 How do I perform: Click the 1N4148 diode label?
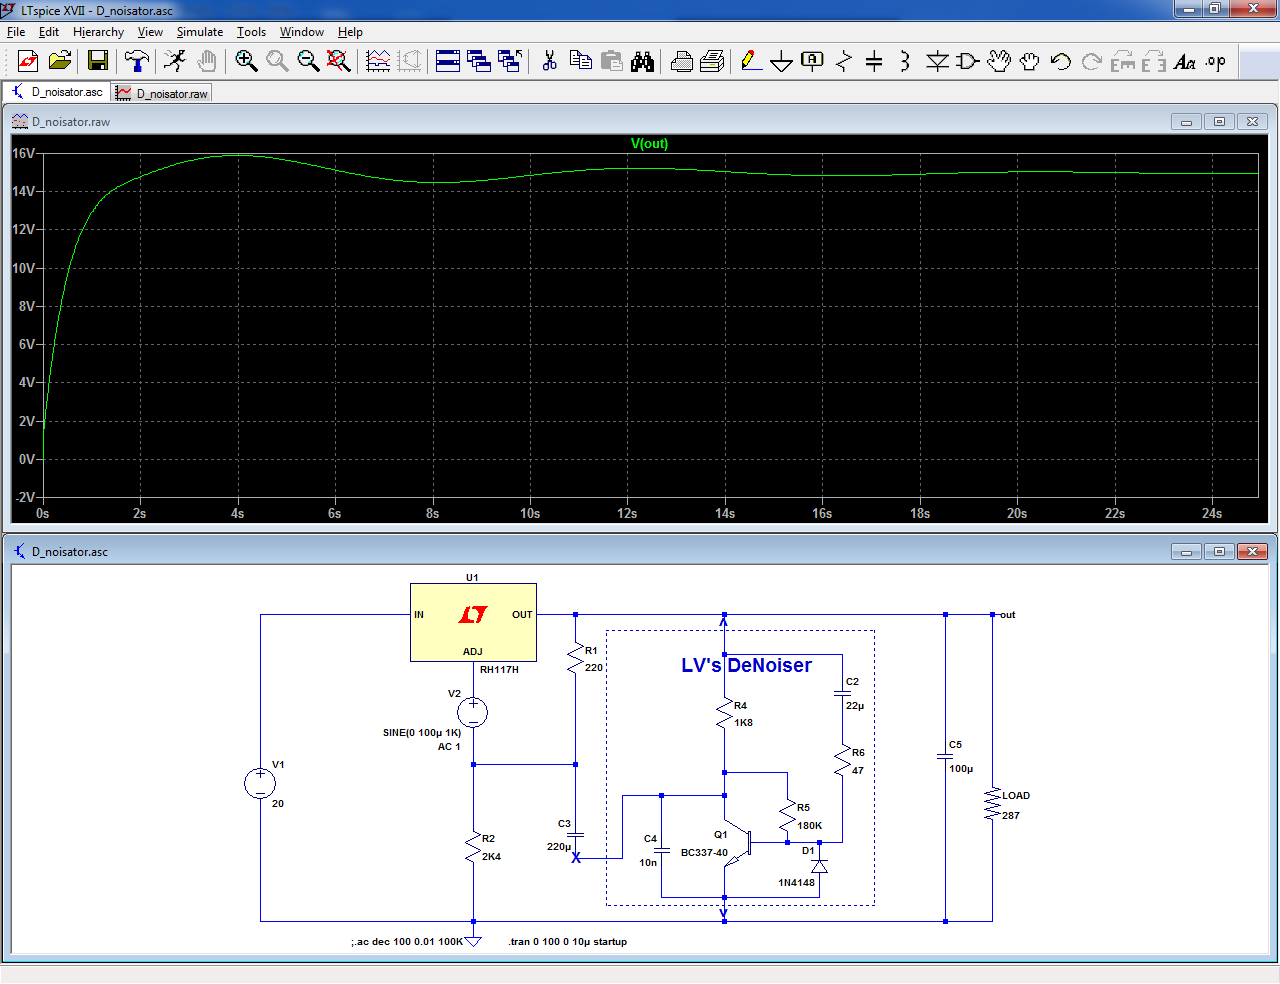point(796,883)
